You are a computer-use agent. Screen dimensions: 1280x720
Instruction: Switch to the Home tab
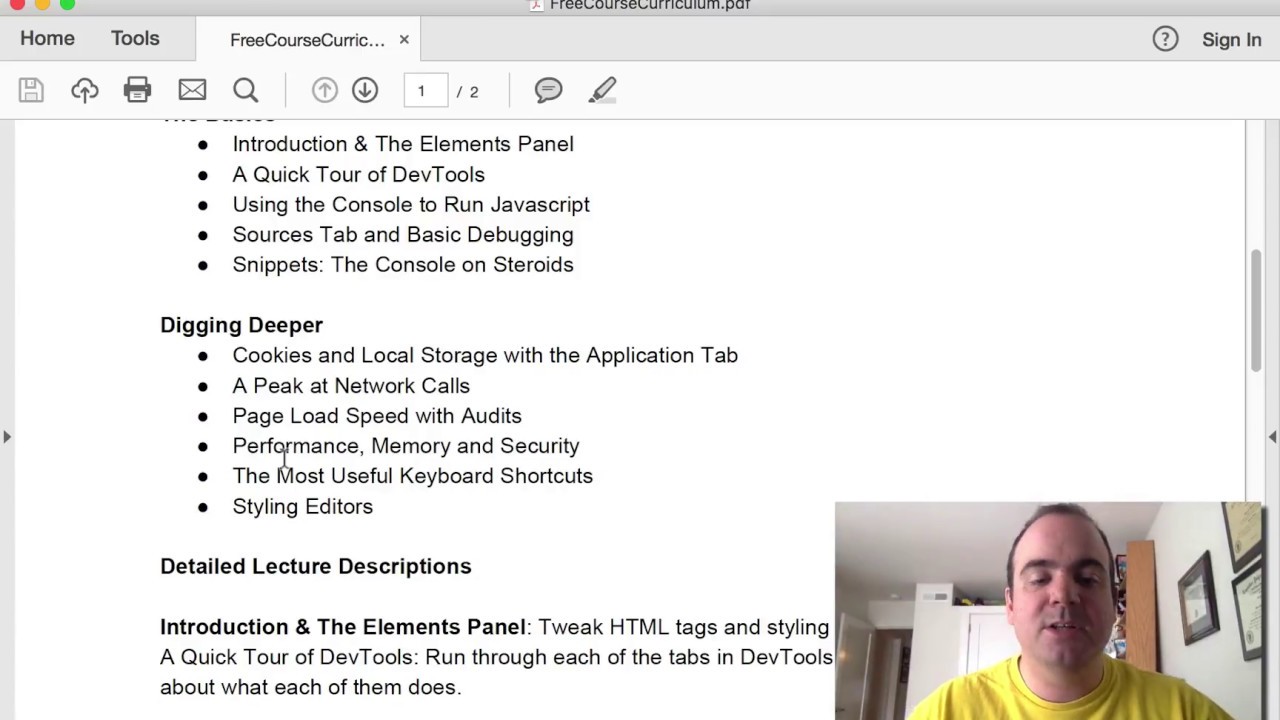(47, 38)
